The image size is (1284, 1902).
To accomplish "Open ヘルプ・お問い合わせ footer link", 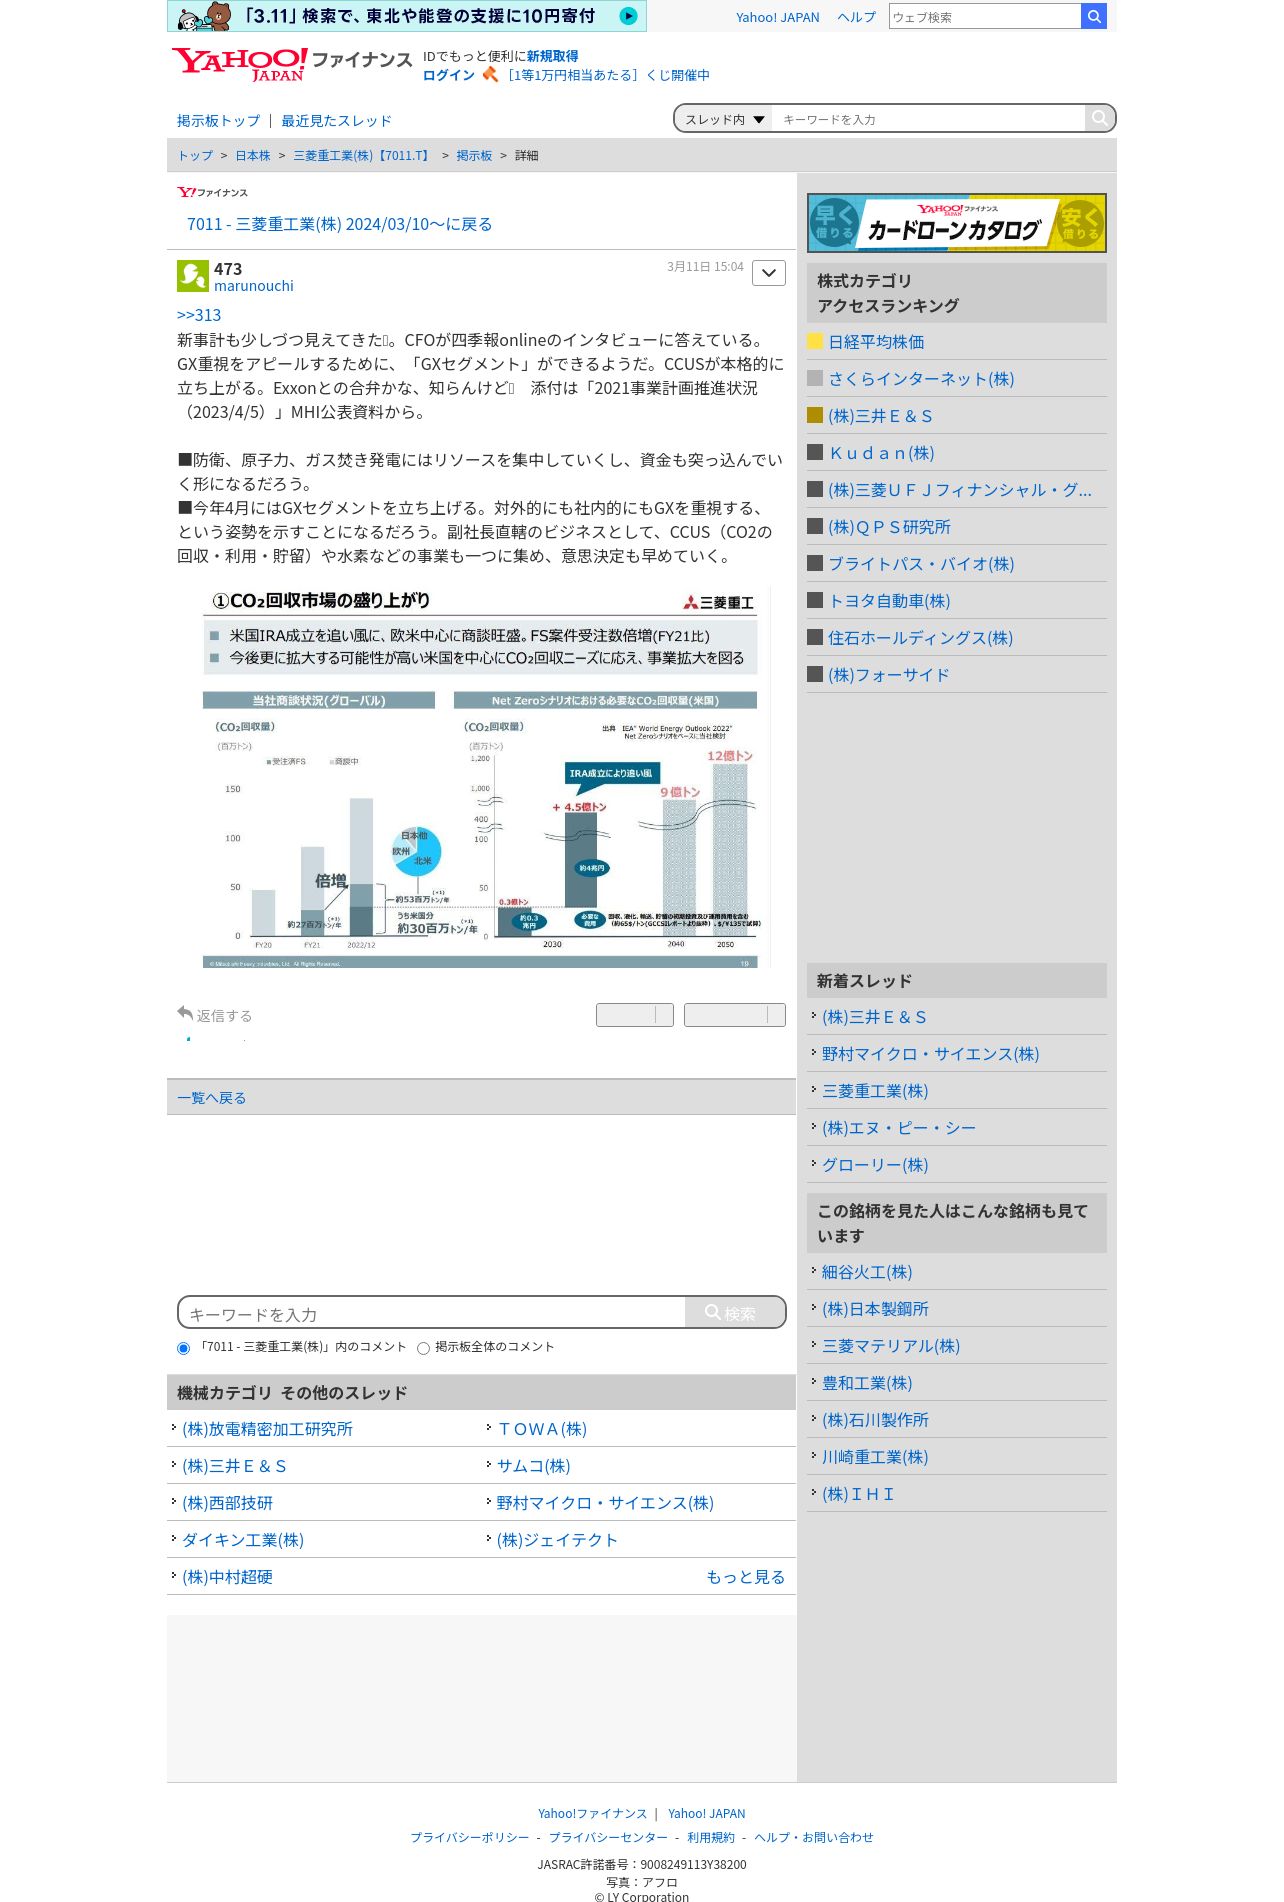I will 813,1837.
